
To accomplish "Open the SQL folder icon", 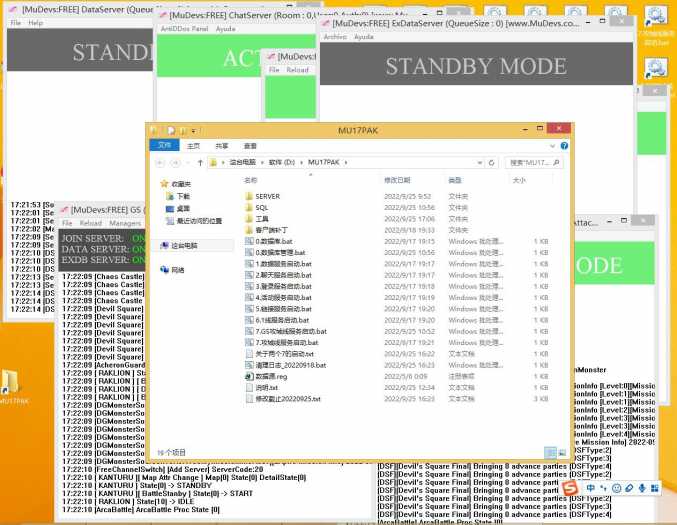I will point(249,208).
